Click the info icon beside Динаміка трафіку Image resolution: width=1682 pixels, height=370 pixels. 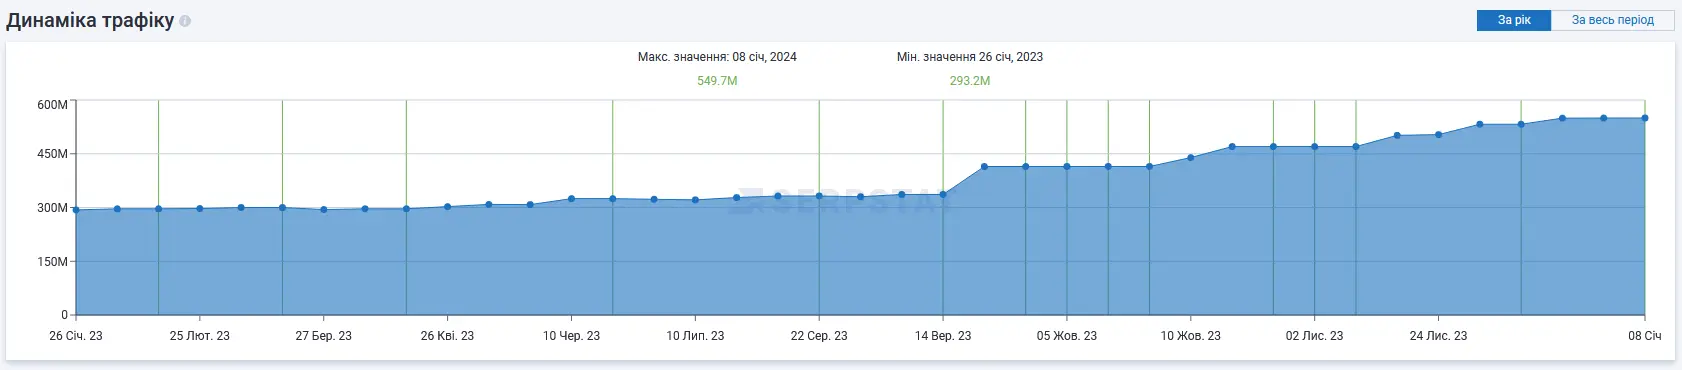[185, 21]
